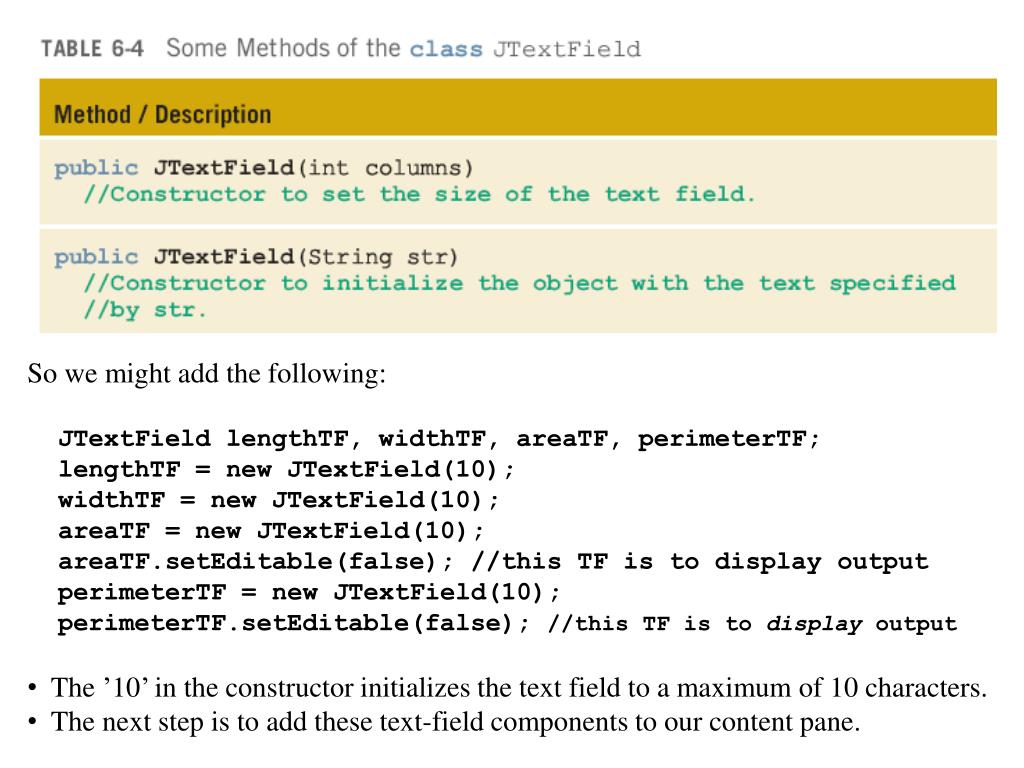Viewport: 1024px width, 768px height.
Task: Click the bullet about maximum of 10 characters
Action: 507,688
